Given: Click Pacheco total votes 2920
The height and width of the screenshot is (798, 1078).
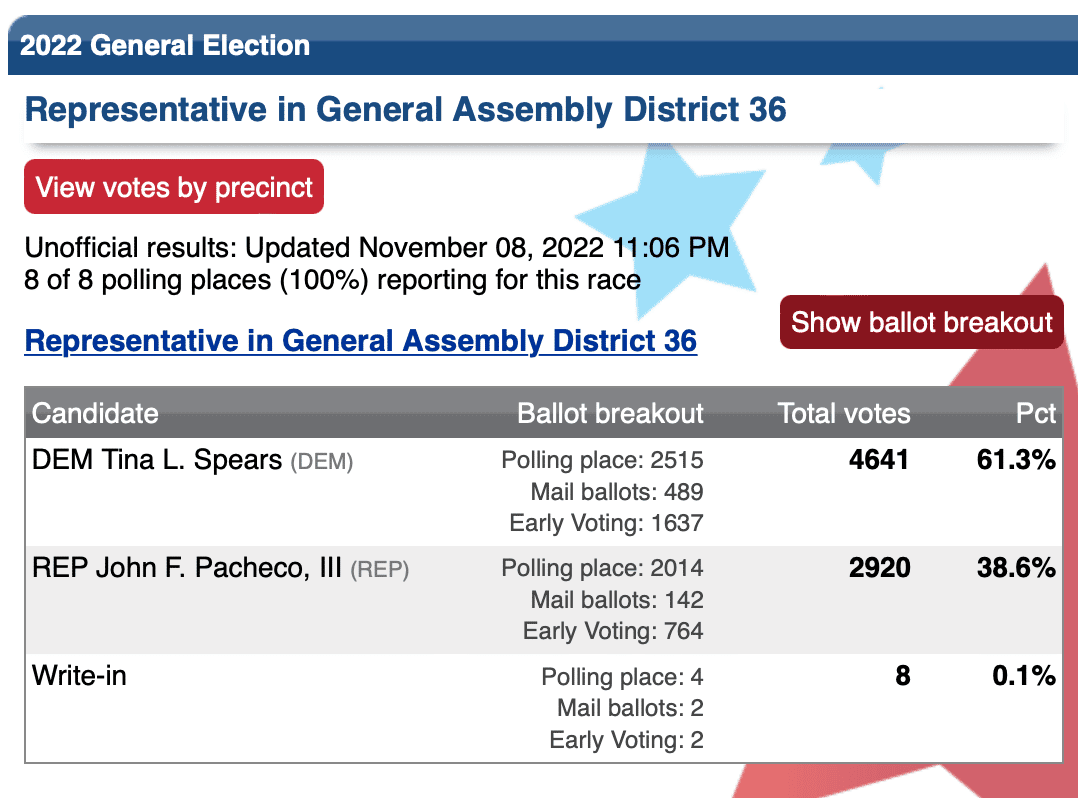Looking at the screenshot, I should click(879, 568).
